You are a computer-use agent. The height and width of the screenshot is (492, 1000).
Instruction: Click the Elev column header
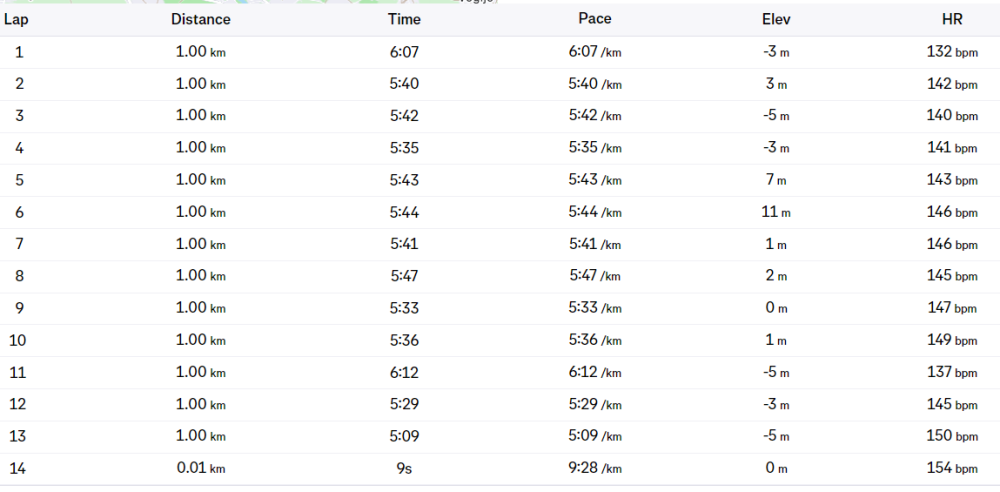[x=776, y=20]
